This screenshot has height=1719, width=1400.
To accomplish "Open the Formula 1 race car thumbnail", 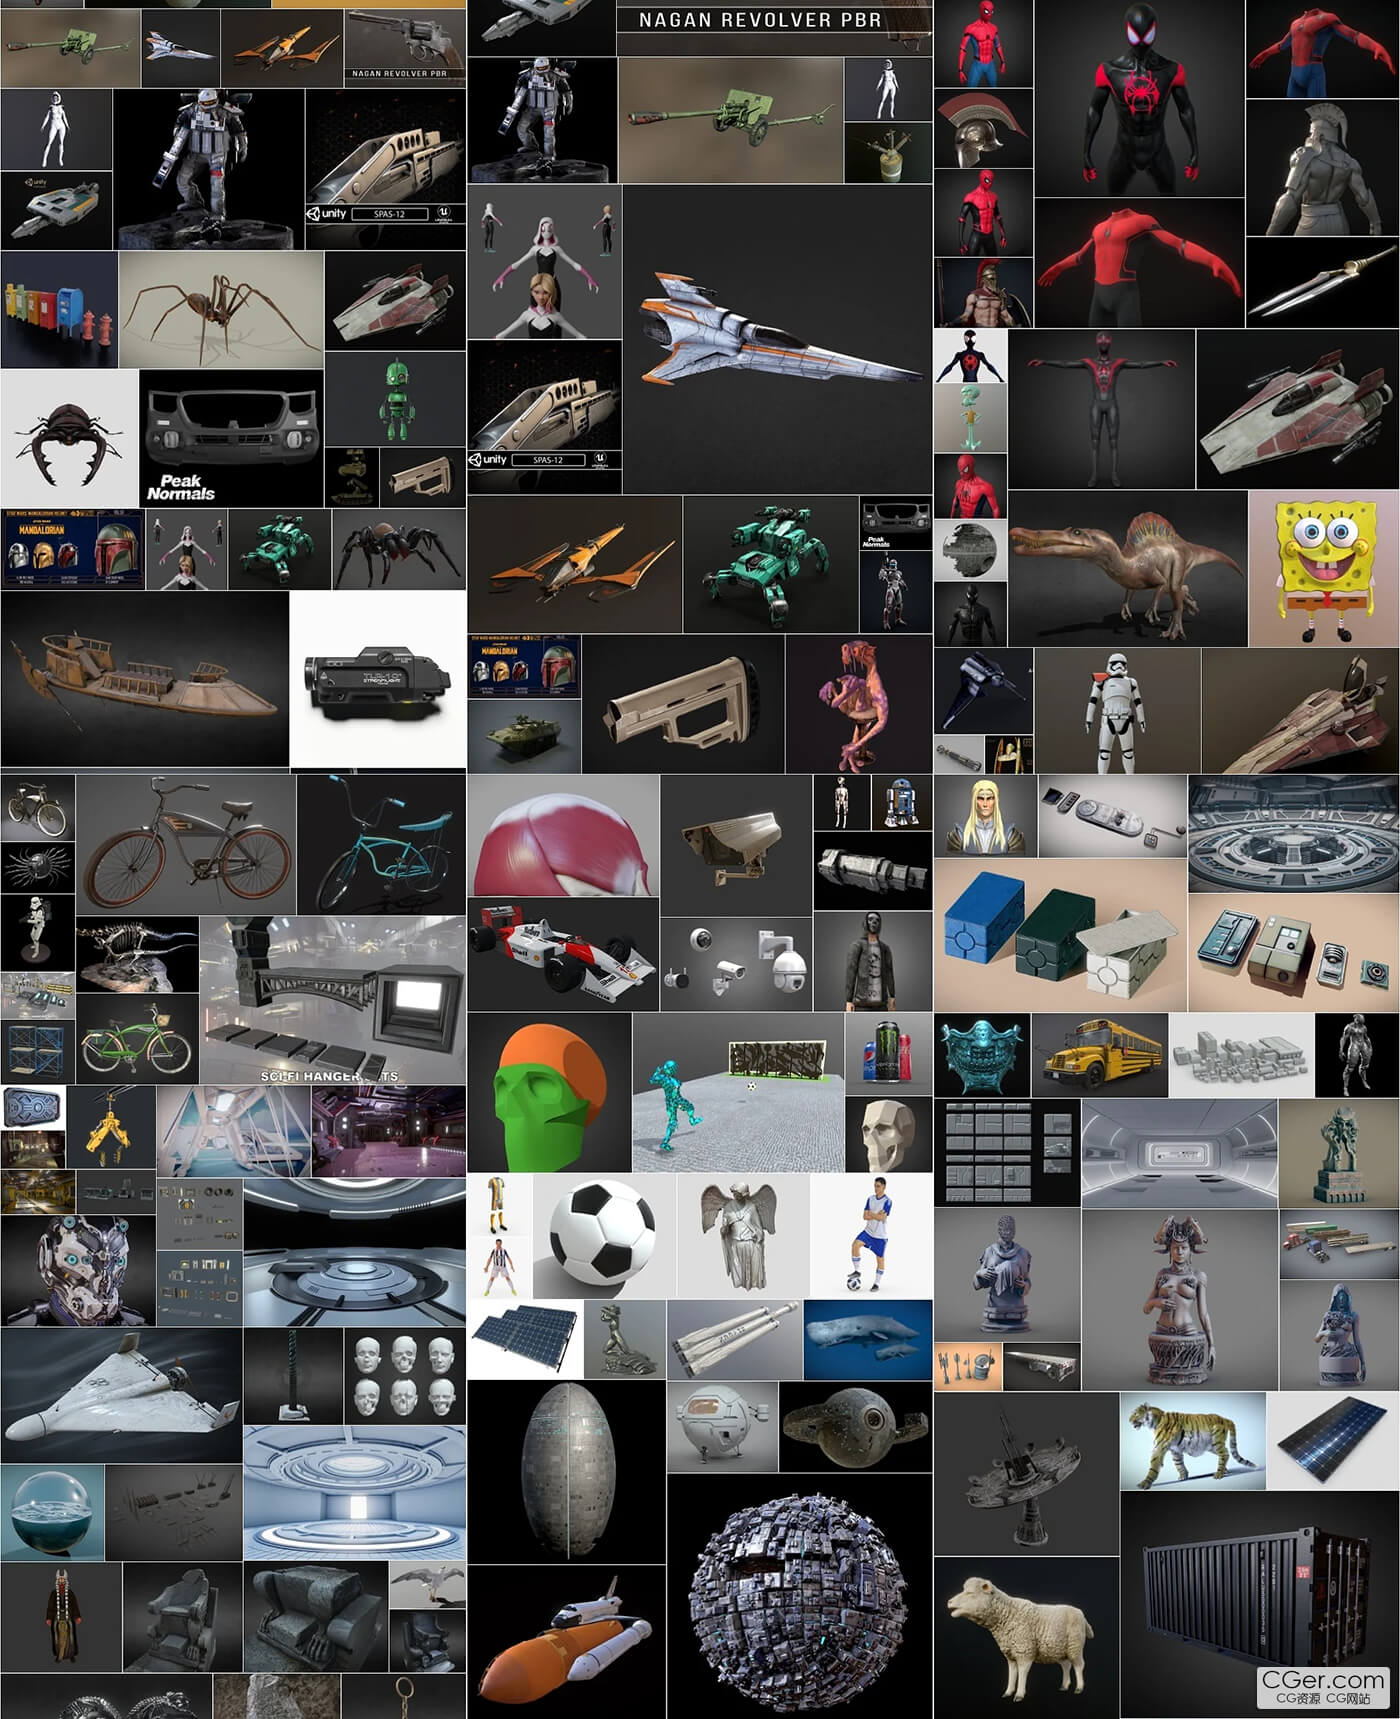I will (563, 954).
